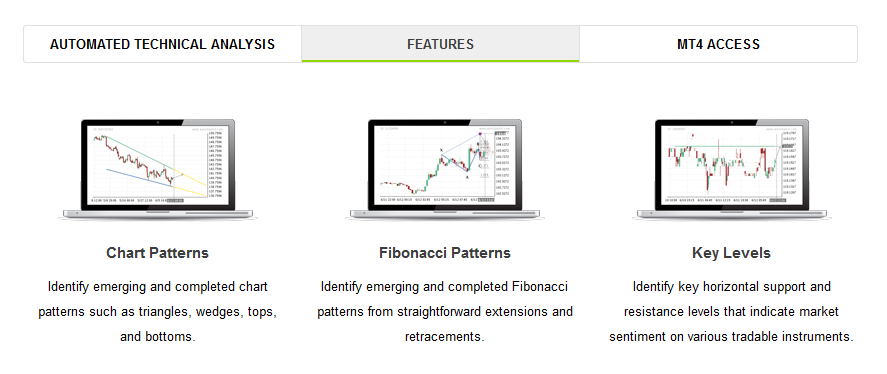Select the Features tab
Image resolution: width=887 pixels, height=374 pixels.
point(440,44)
